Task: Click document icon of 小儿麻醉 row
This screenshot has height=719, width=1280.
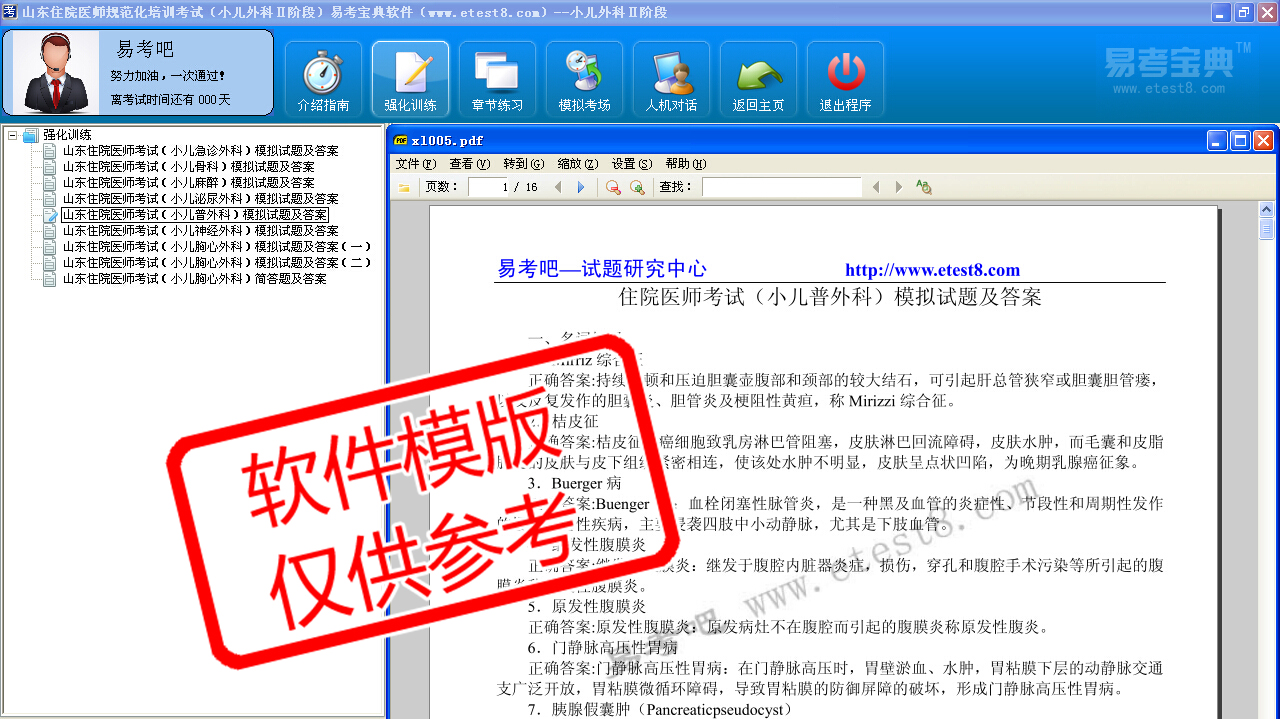Action: pos(50,183)
